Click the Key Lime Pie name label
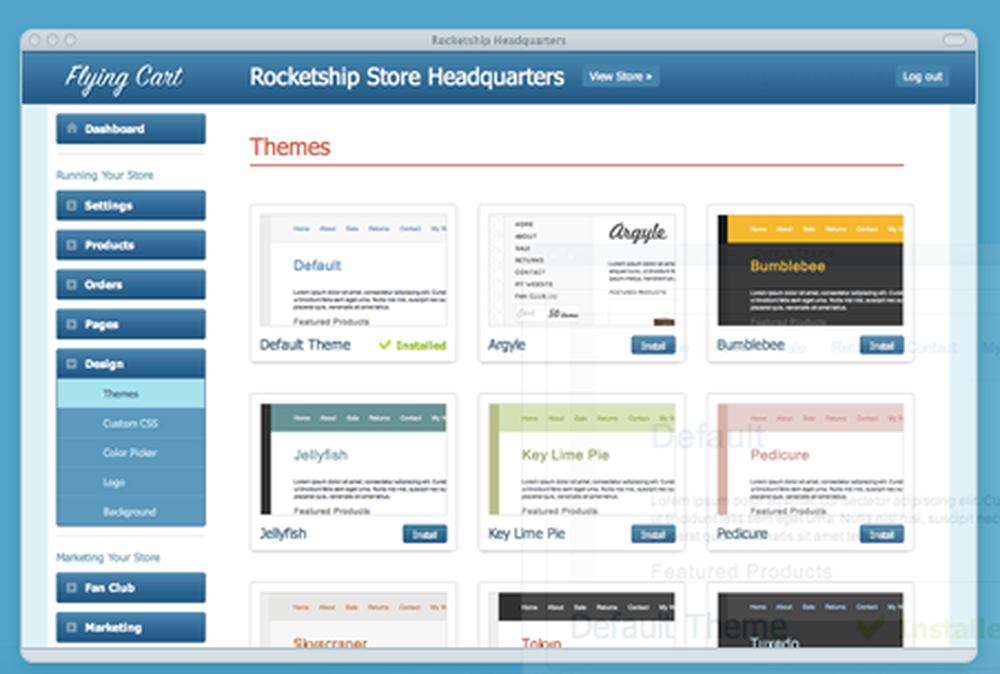The width and height of the screenshot is (1000, 674). coord(527,534)
